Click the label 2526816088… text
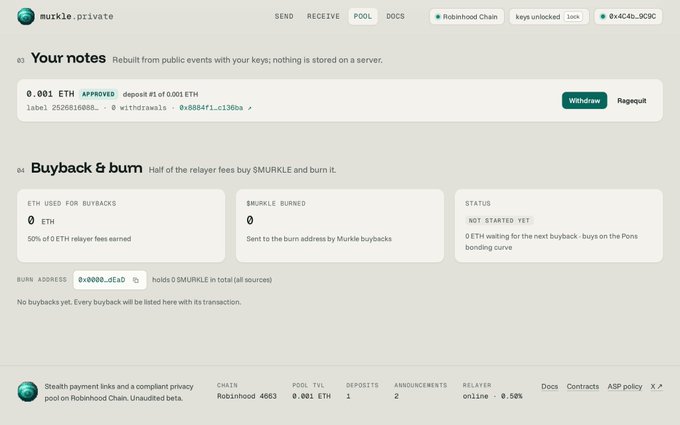 pos(62,108)
